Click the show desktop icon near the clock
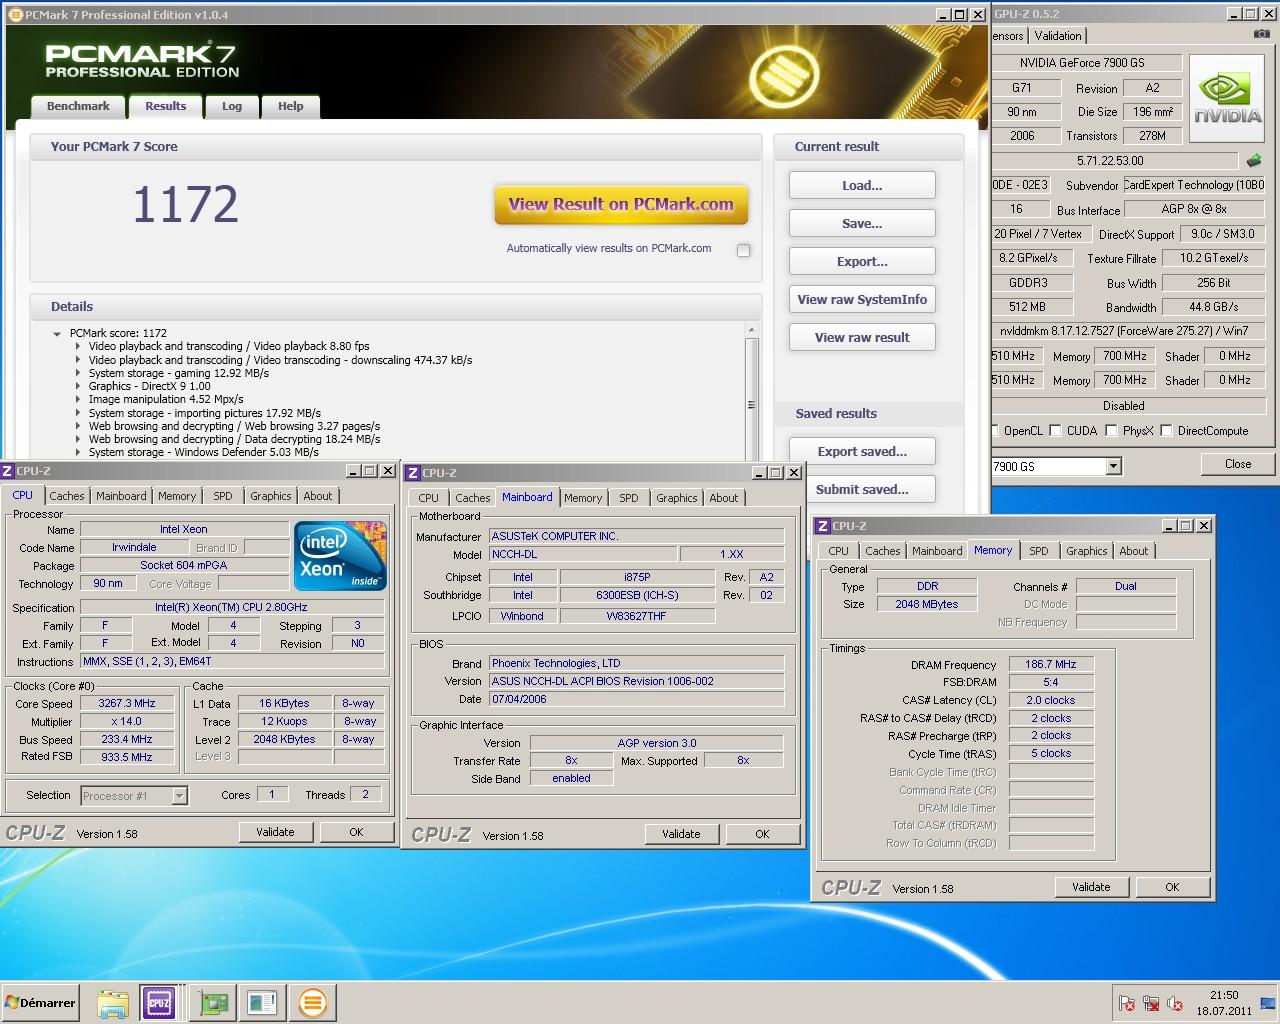The width and height of the screenshot is (1280, 1024). point(1269,1003)
